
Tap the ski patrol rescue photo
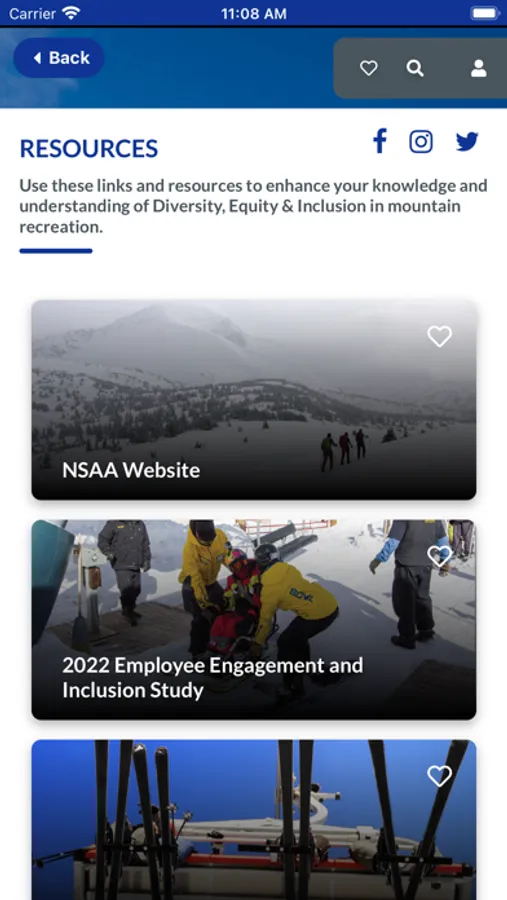[x=254, y=620]
